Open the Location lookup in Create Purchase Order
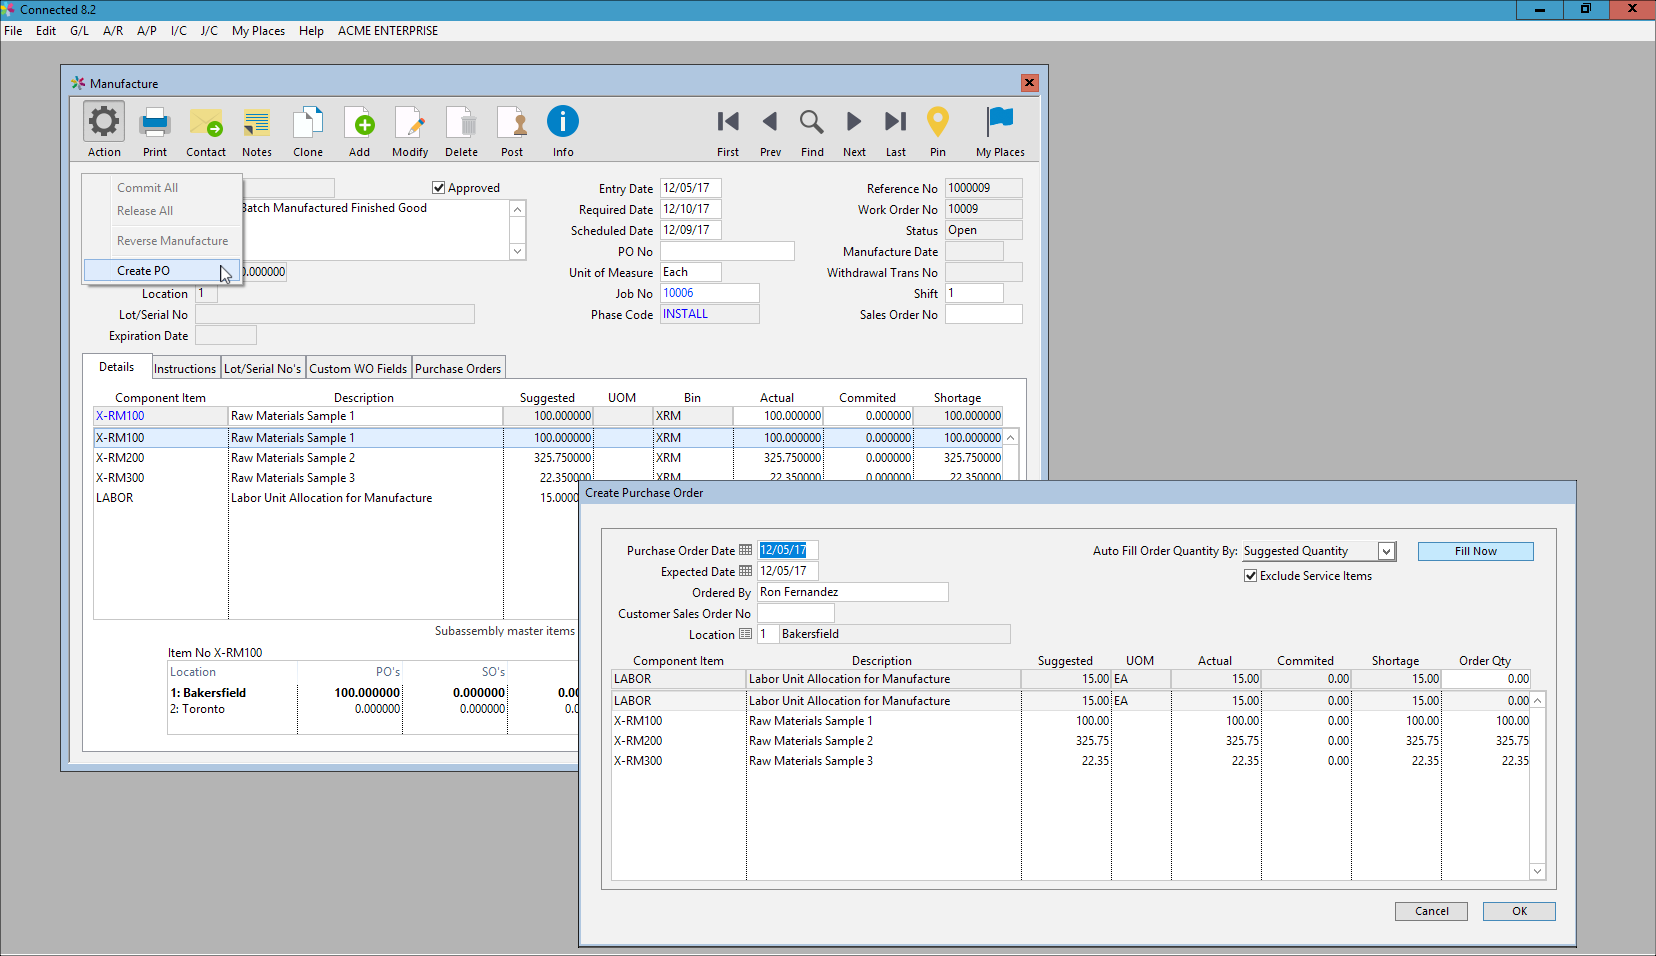Viewport: 1656px width, 956px height. click(x=745, y=634)
